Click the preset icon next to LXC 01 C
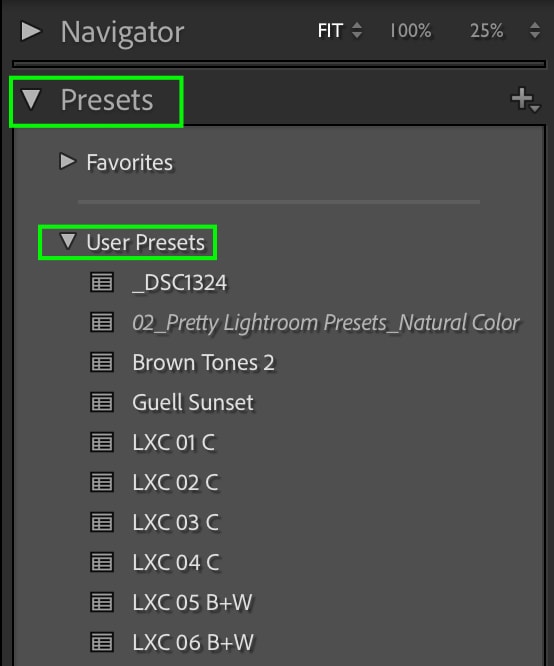 coord(102,442)
